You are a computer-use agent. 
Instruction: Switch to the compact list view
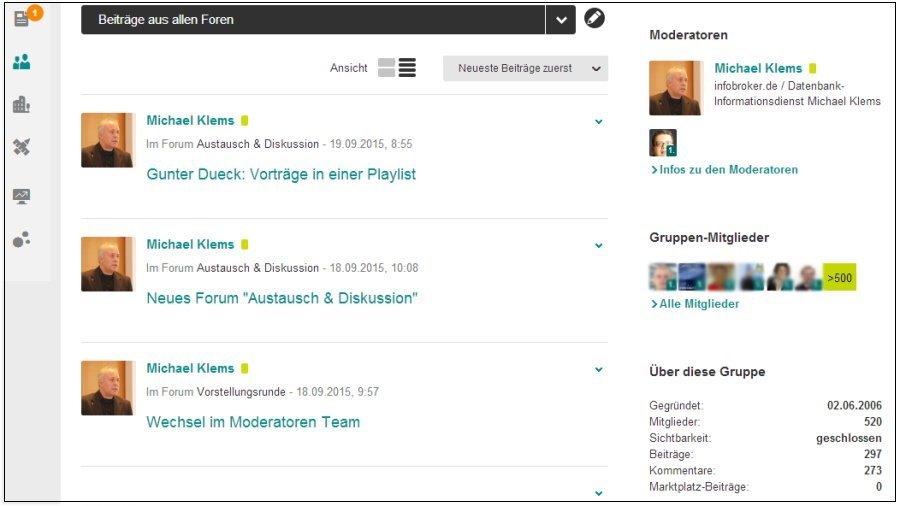pyautogui.click(x=407, y=68)
